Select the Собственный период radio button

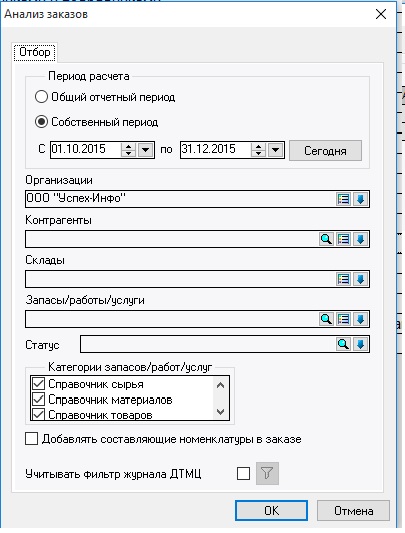coord(41,122)
